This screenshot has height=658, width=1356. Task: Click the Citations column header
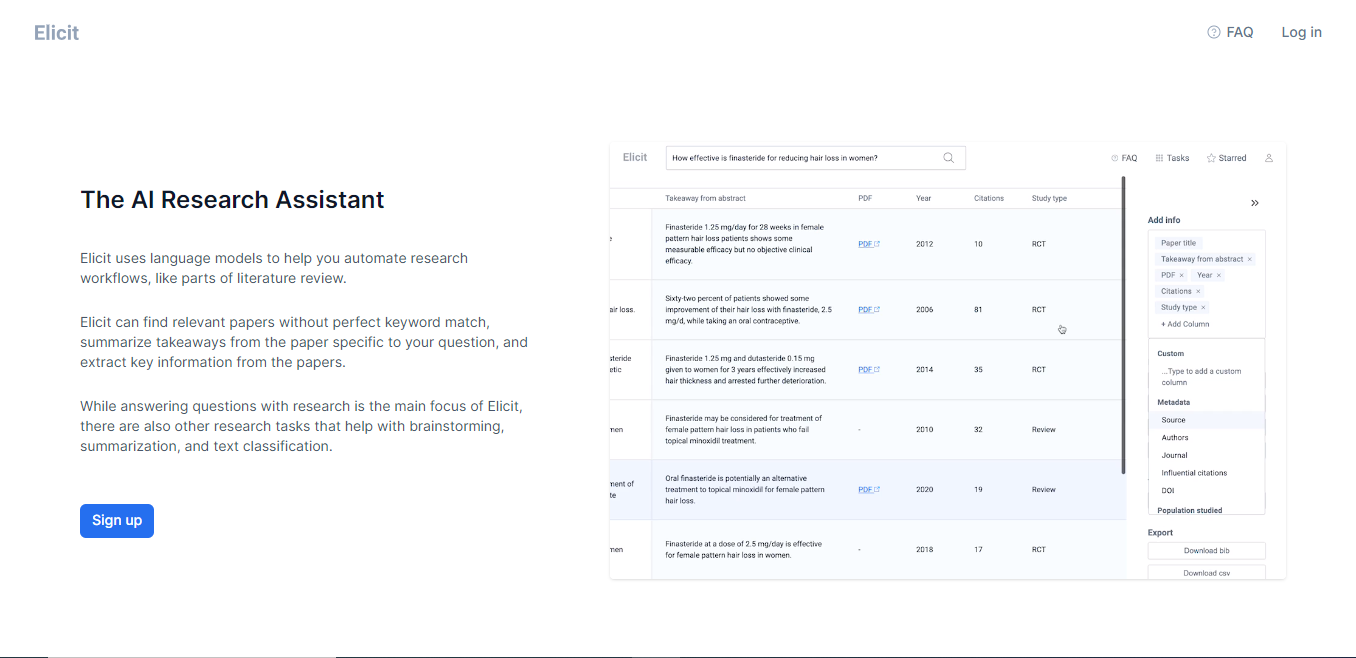(988, 198)
